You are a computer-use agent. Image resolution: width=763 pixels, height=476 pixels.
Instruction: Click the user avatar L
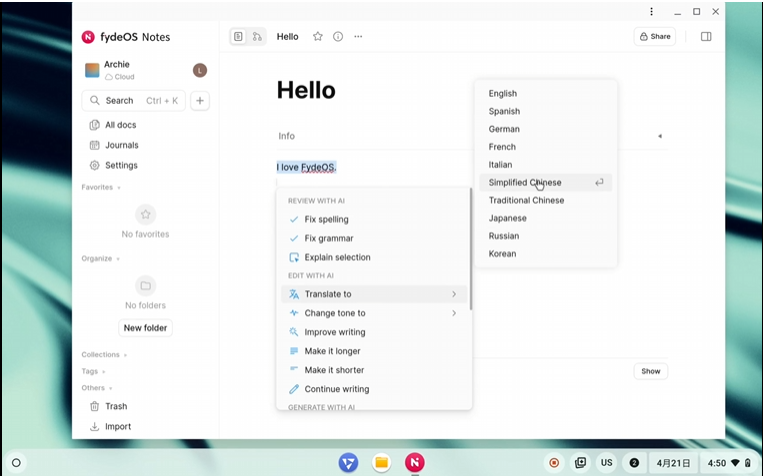tap(200, 70)
